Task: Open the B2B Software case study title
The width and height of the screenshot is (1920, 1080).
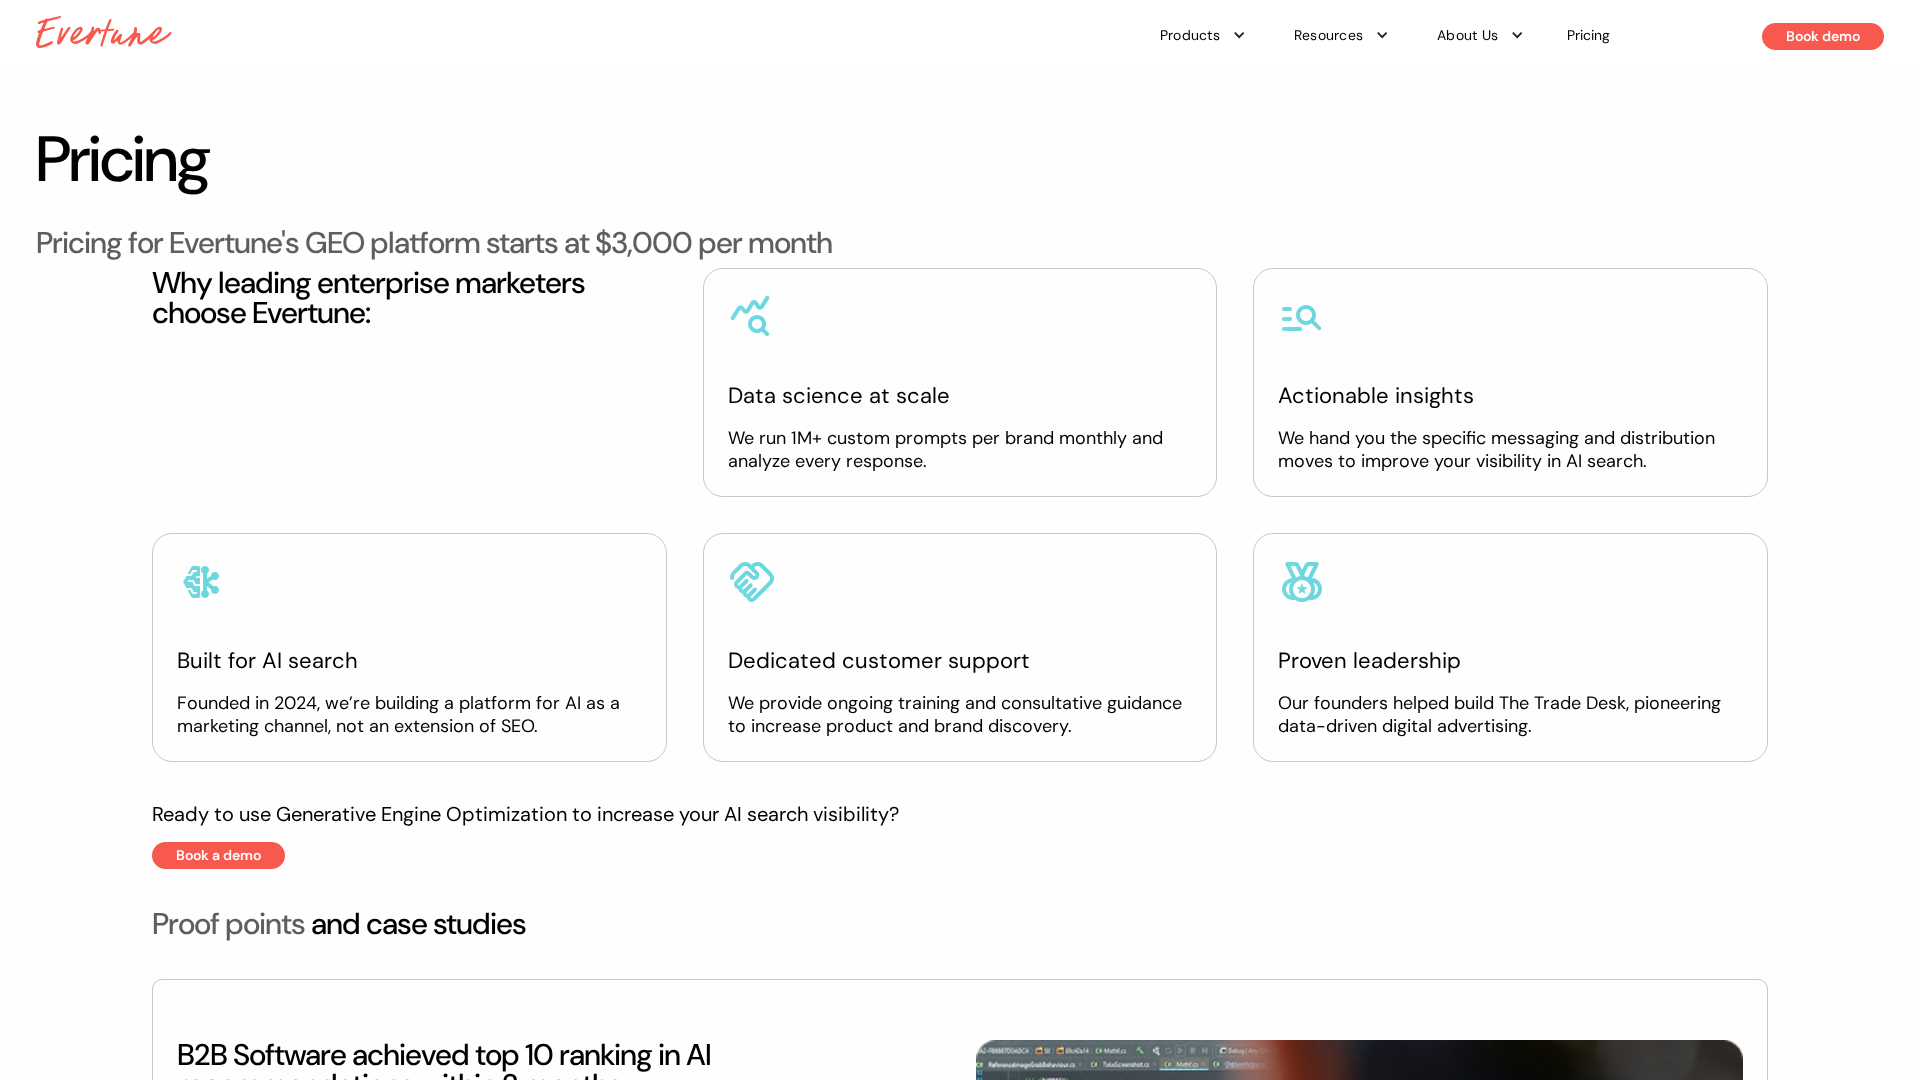Action: 444,1058
